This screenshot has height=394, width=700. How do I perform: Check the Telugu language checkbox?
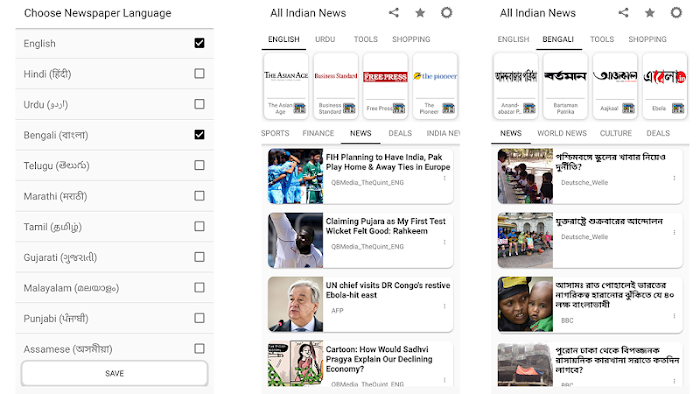coord(200,165)
